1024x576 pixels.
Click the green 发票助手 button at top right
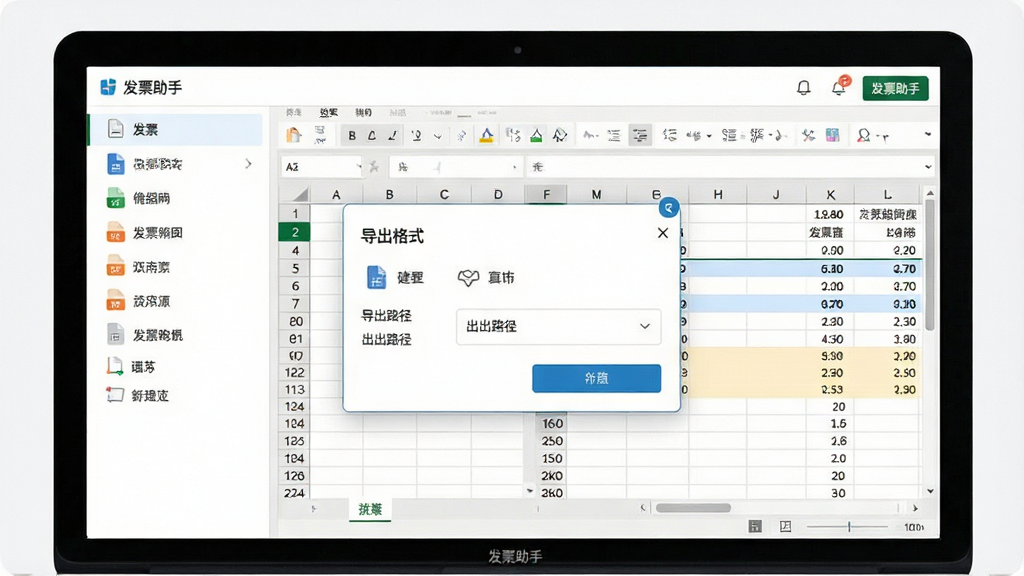[895, 88]
